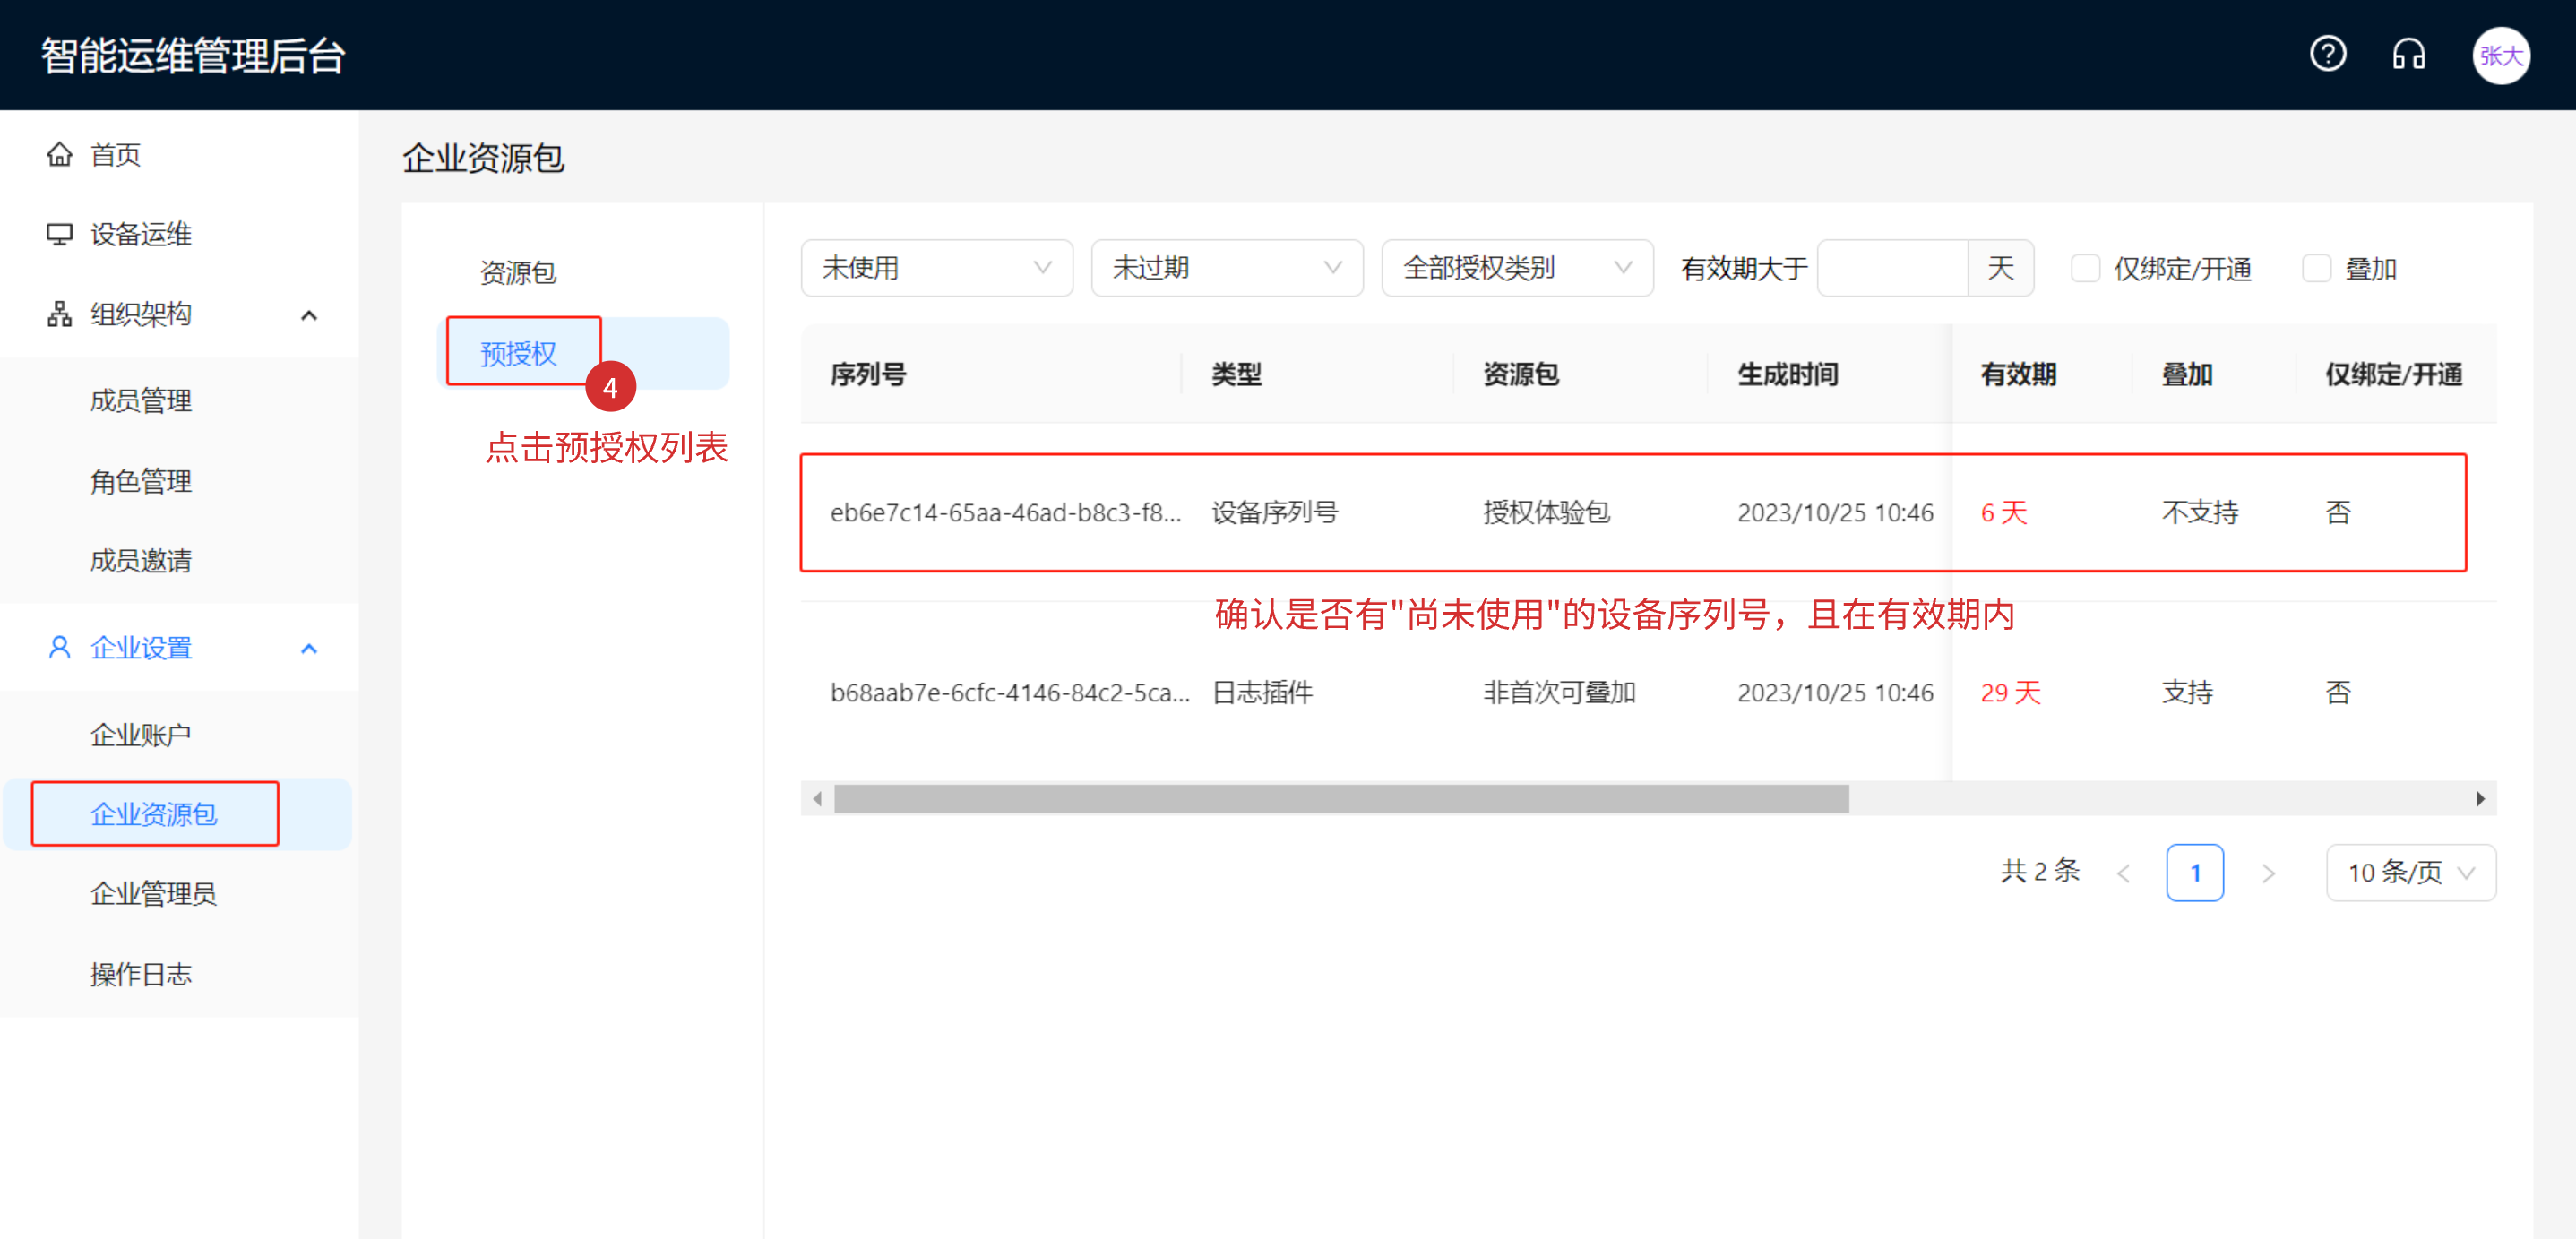Click the person icon beside 企业设置
Image resolution: width=2576 pixels, height=1239 pixels.
click(x=60, y=648)
